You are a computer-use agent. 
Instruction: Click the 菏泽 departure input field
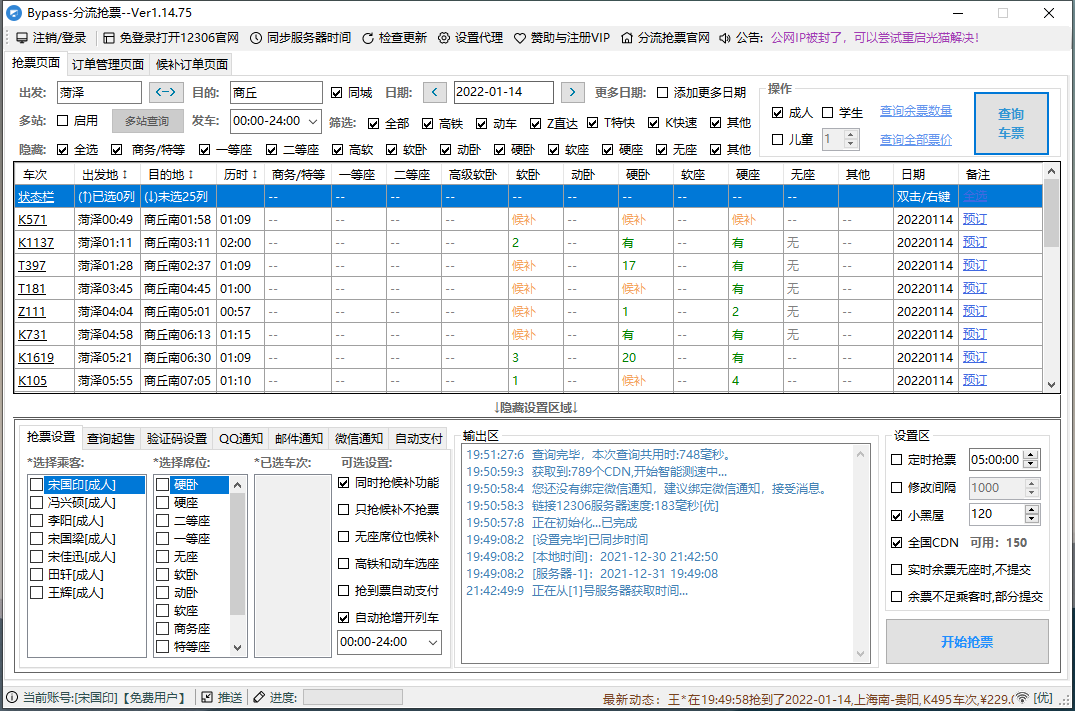tap(99, 91)
